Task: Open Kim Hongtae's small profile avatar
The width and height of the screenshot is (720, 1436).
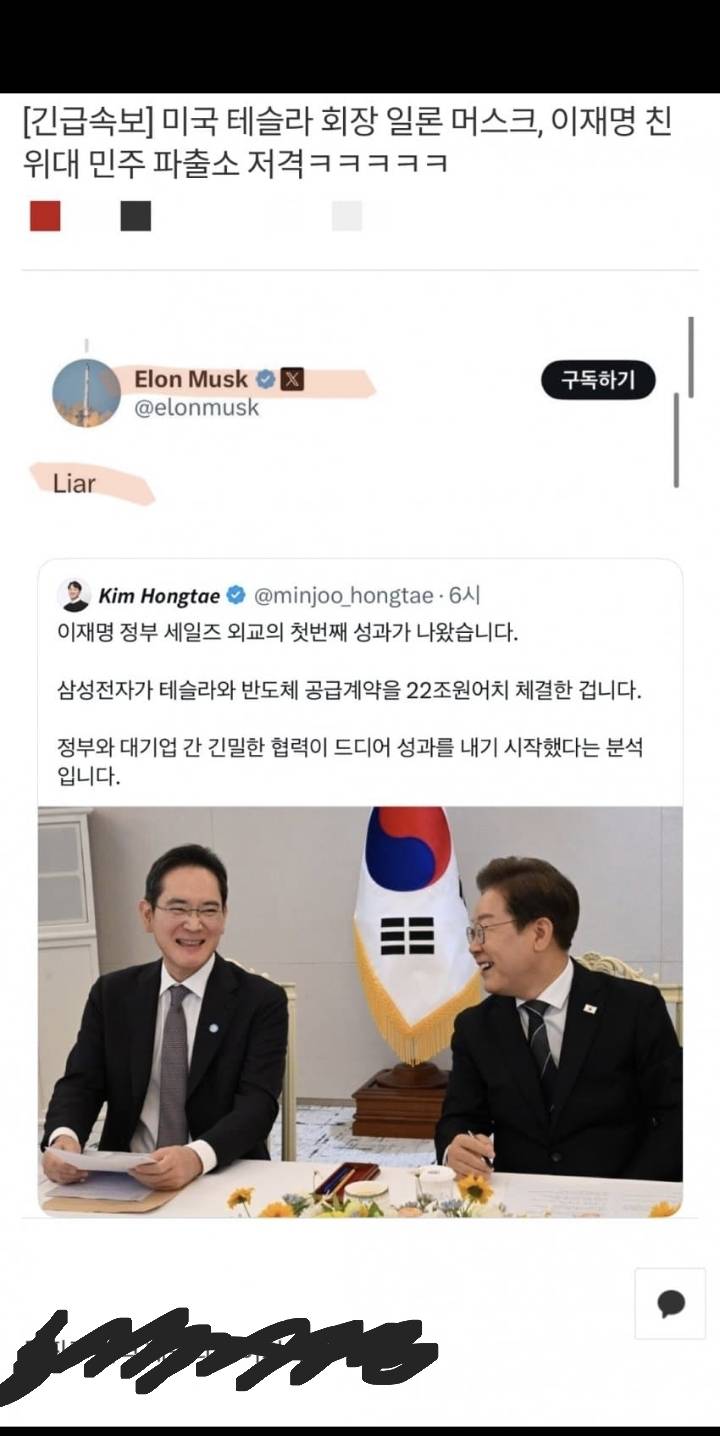Action: [74, 595]
